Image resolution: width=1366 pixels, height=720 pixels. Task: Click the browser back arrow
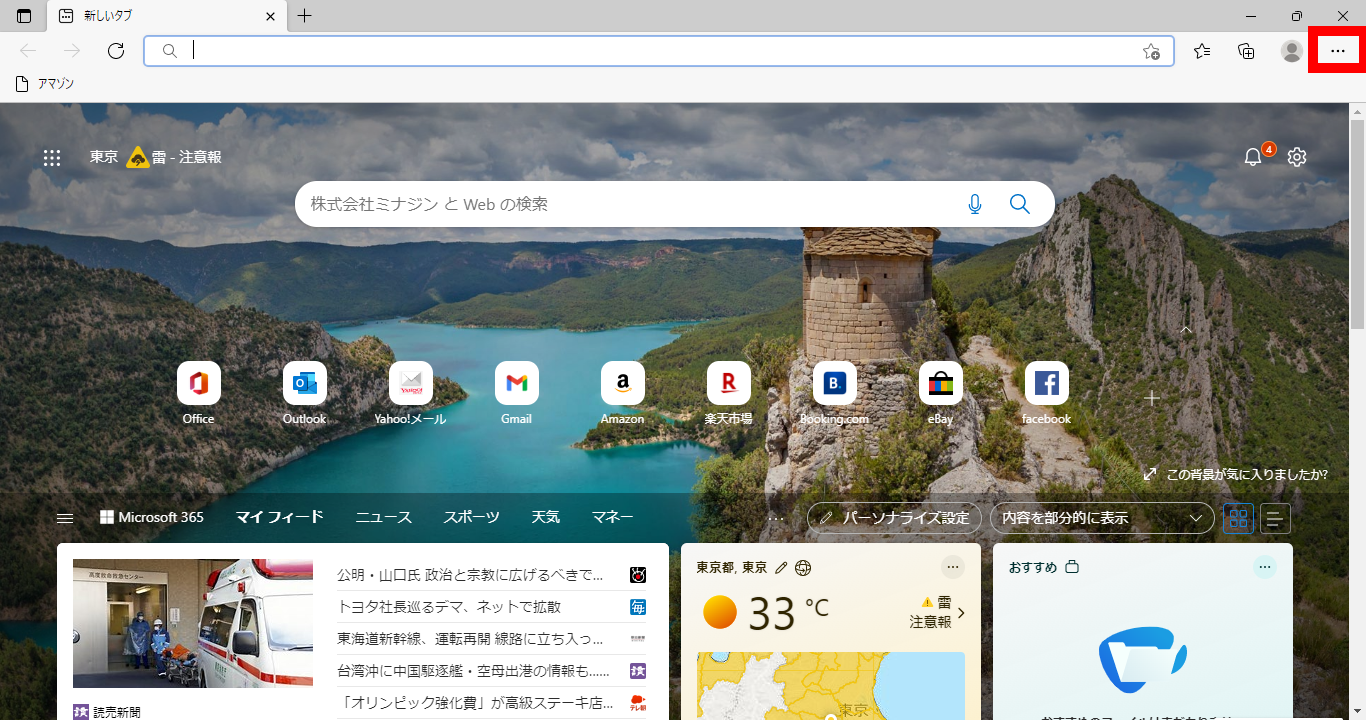coord(28,51)
